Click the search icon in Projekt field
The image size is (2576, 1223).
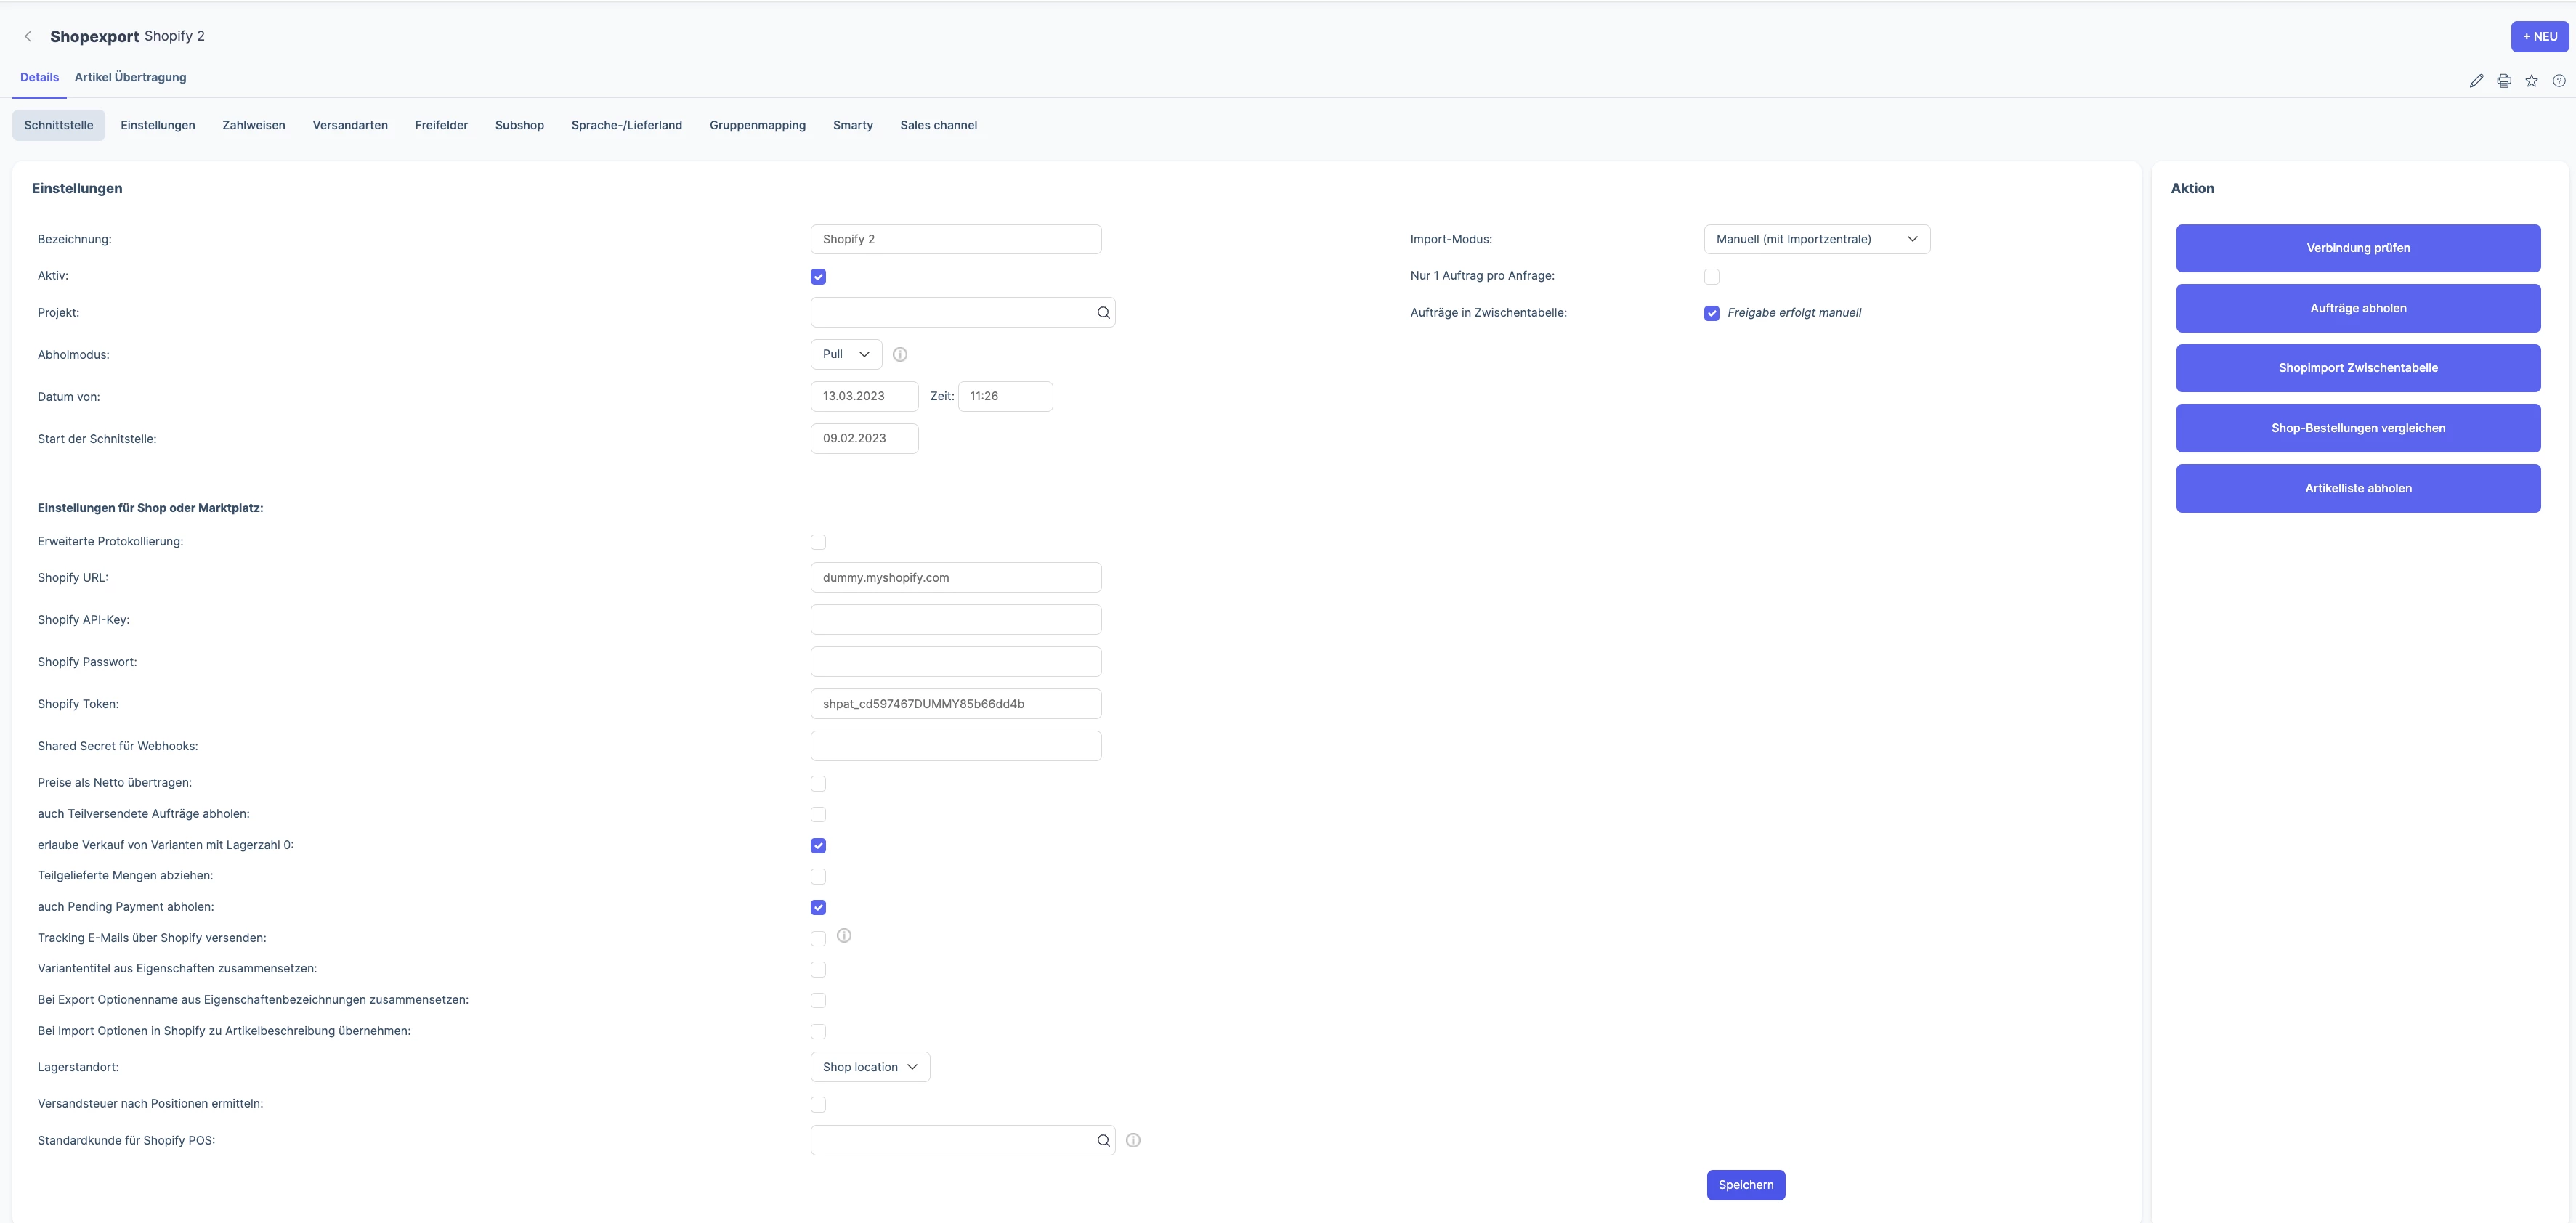1103,313
